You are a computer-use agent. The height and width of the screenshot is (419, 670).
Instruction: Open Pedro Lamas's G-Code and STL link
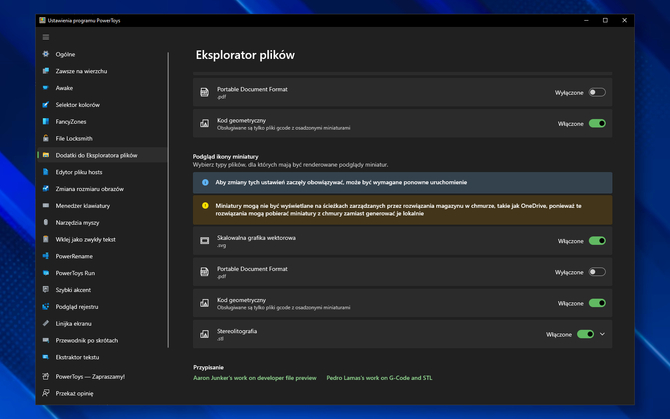coord(379,378)
